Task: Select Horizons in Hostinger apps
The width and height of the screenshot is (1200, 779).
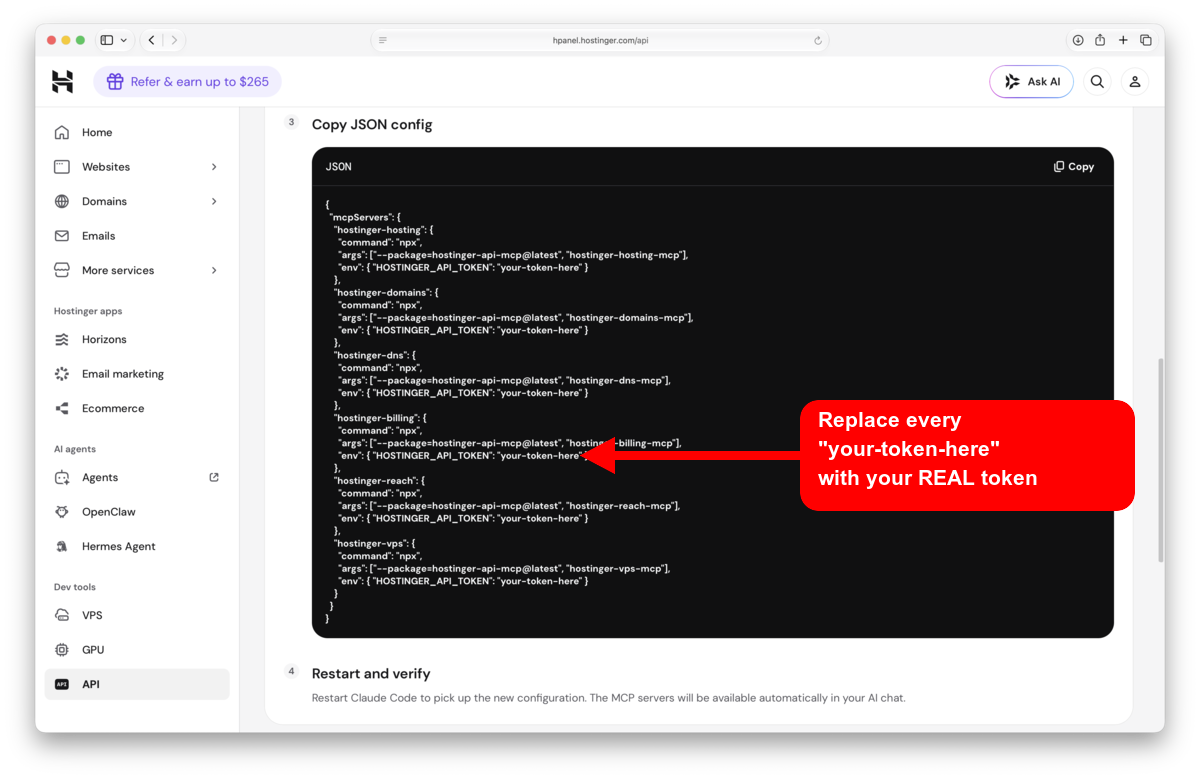Action: 137,339
